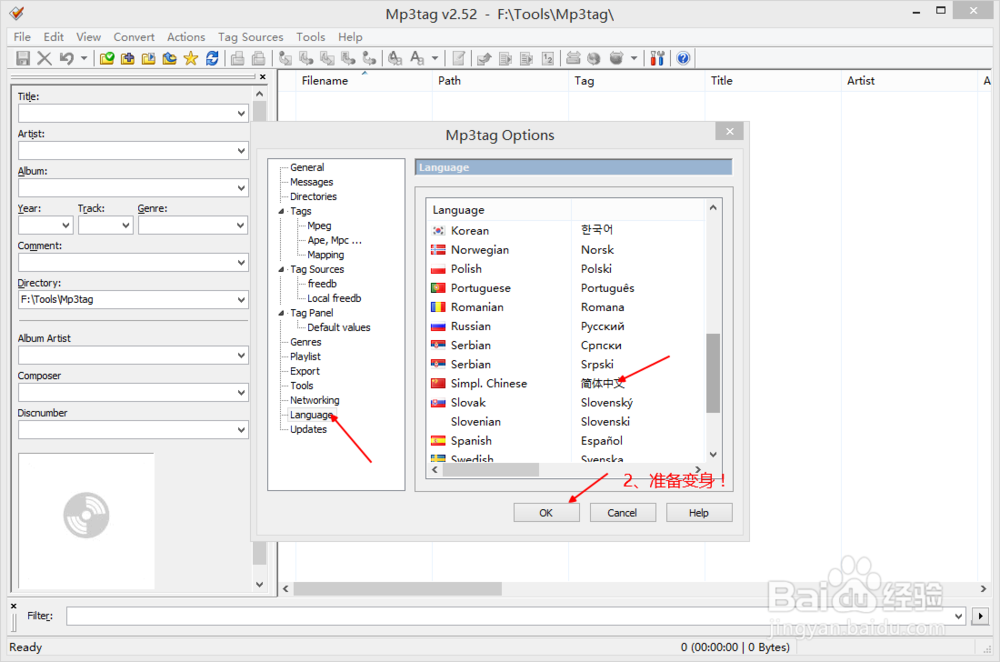The height and width of the screenshot is (662, 1000).
Task: Click the language list scroll down arrow
Action: (x=713, y=455)
